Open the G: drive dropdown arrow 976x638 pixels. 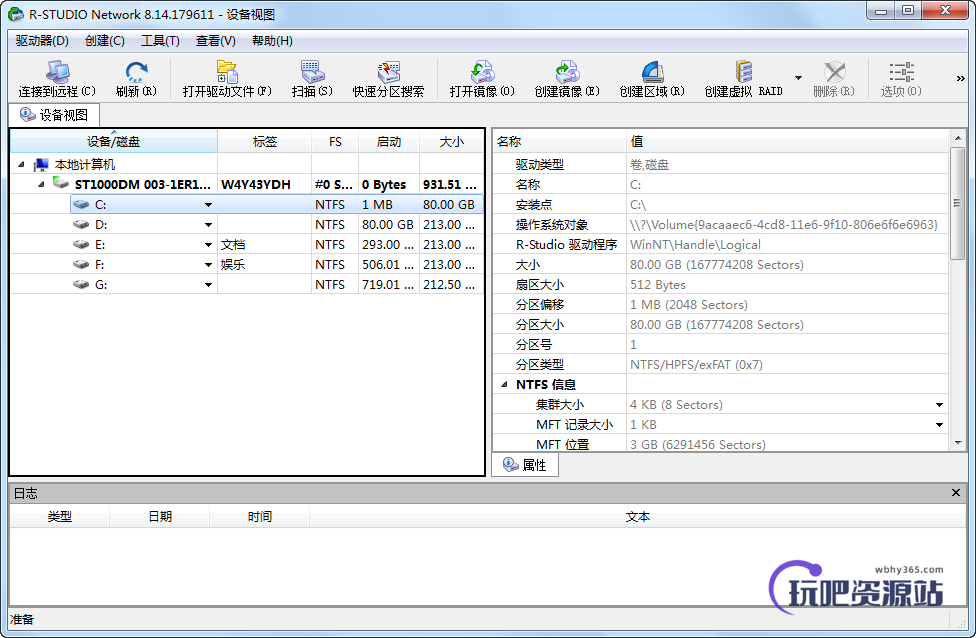tap(209, 284)
